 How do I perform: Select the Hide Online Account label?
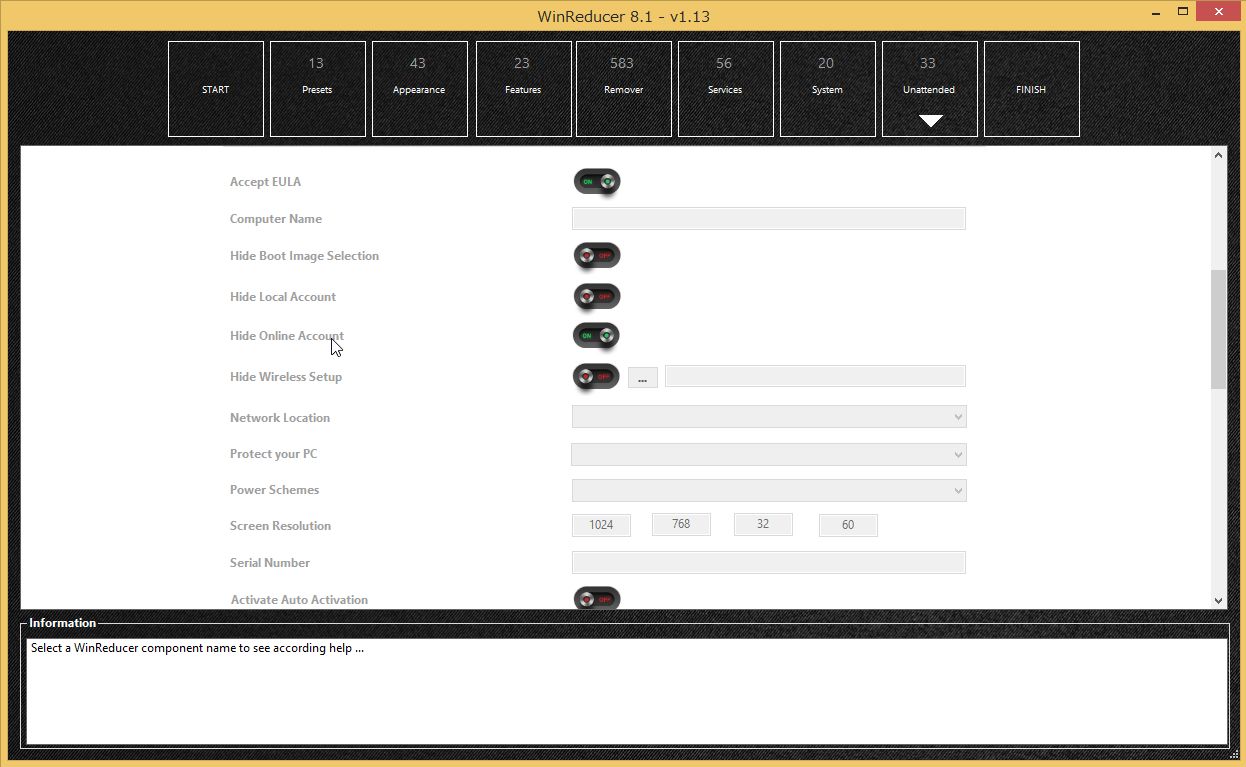point(287,336)
